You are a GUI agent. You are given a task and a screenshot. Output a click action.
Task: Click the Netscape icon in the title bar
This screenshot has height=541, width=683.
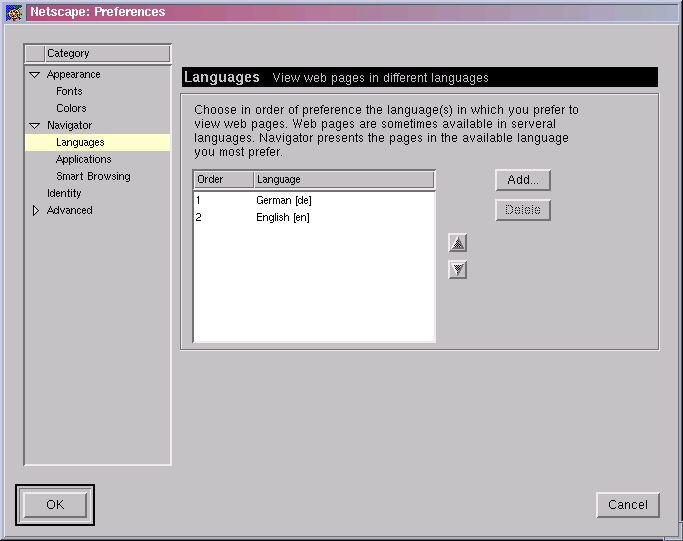coord(14,12)
